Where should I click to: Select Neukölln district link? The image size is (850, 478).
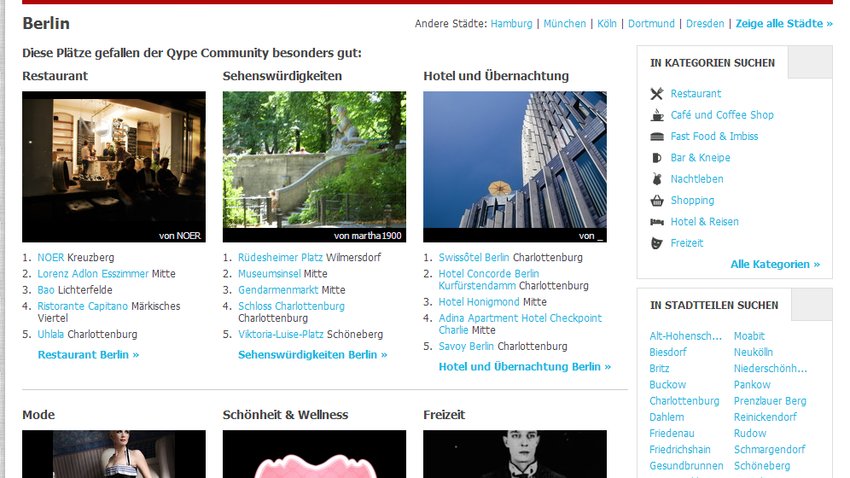coord(754,352)
